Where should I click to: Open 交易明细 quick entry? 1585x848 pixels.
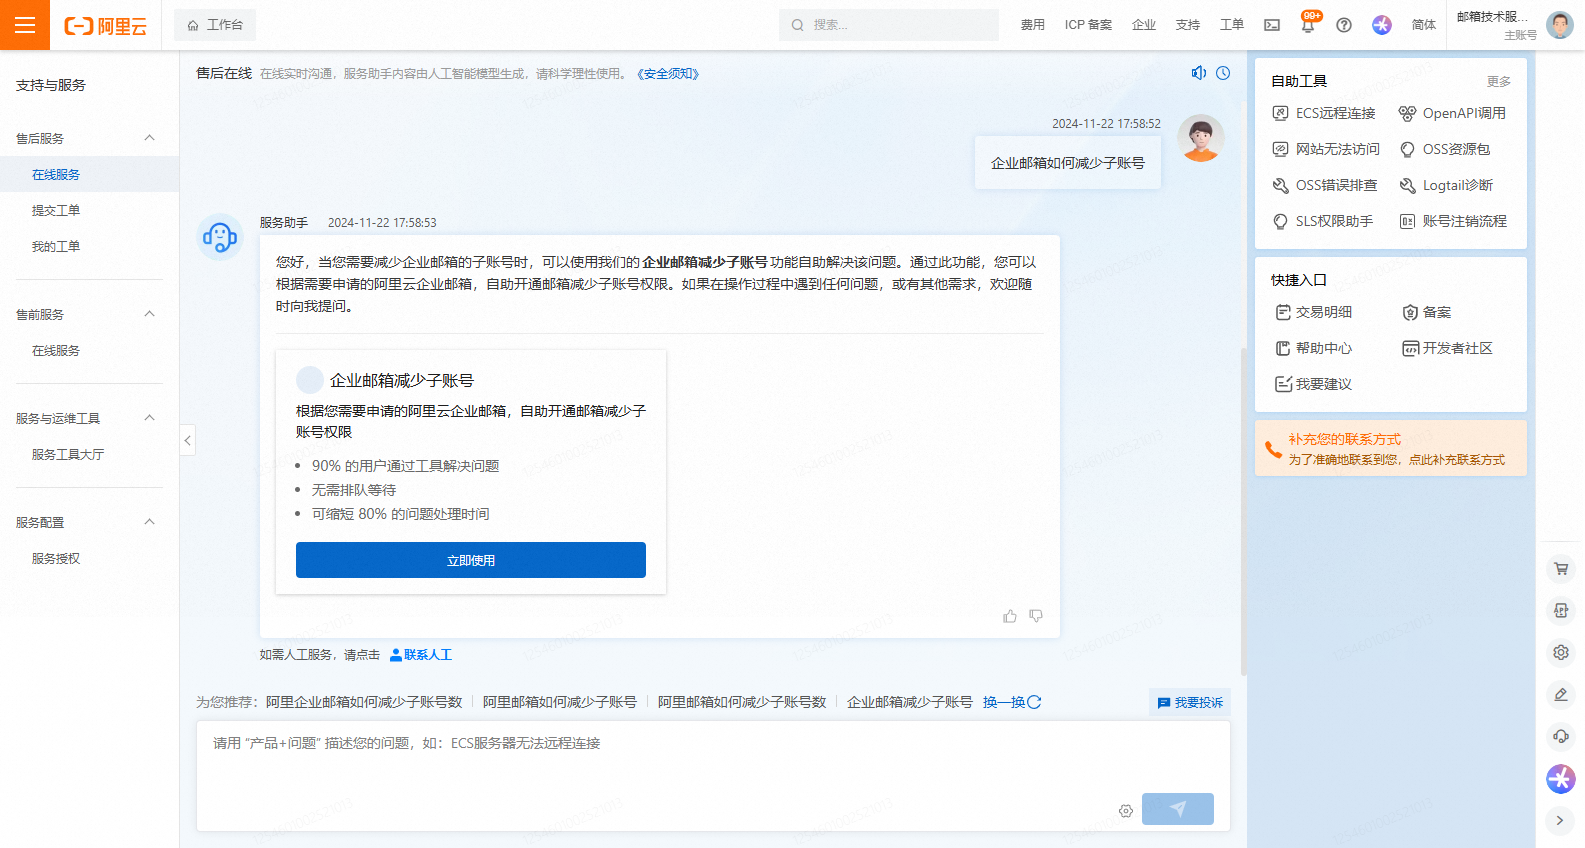coord(1314,312)
